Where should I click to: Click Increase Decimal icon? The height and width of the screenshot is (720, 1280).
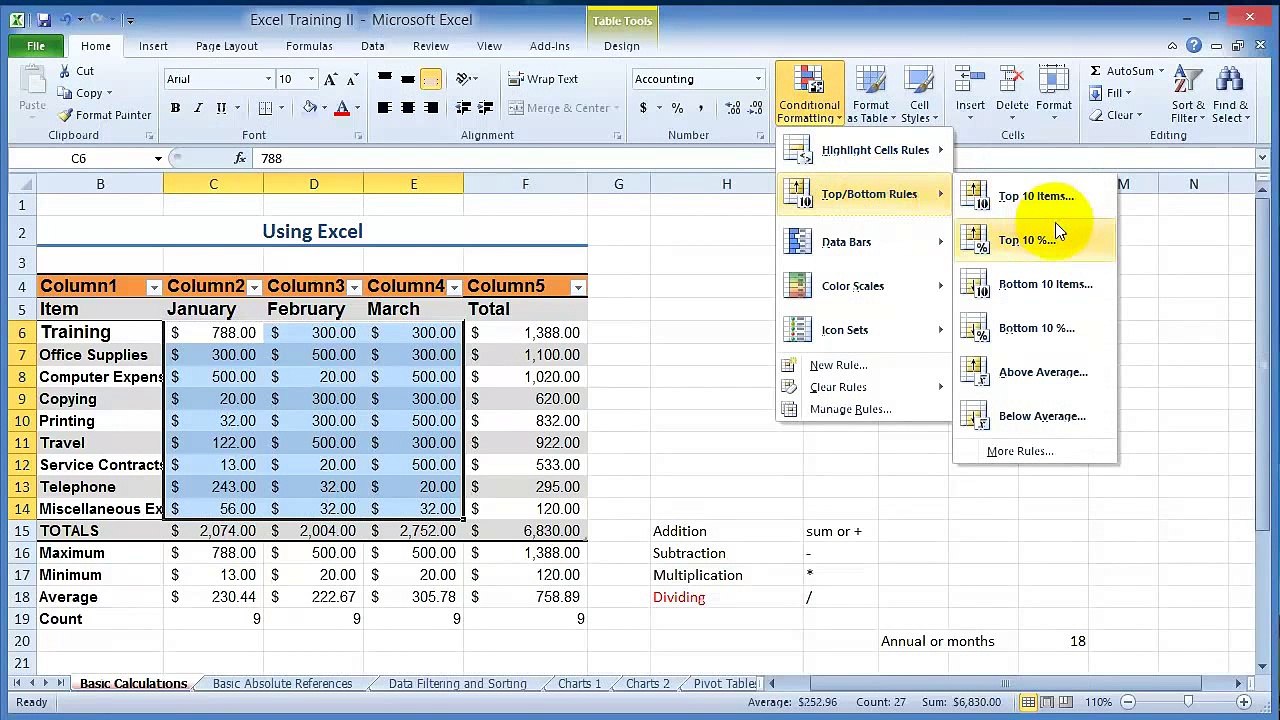[733, 108]
